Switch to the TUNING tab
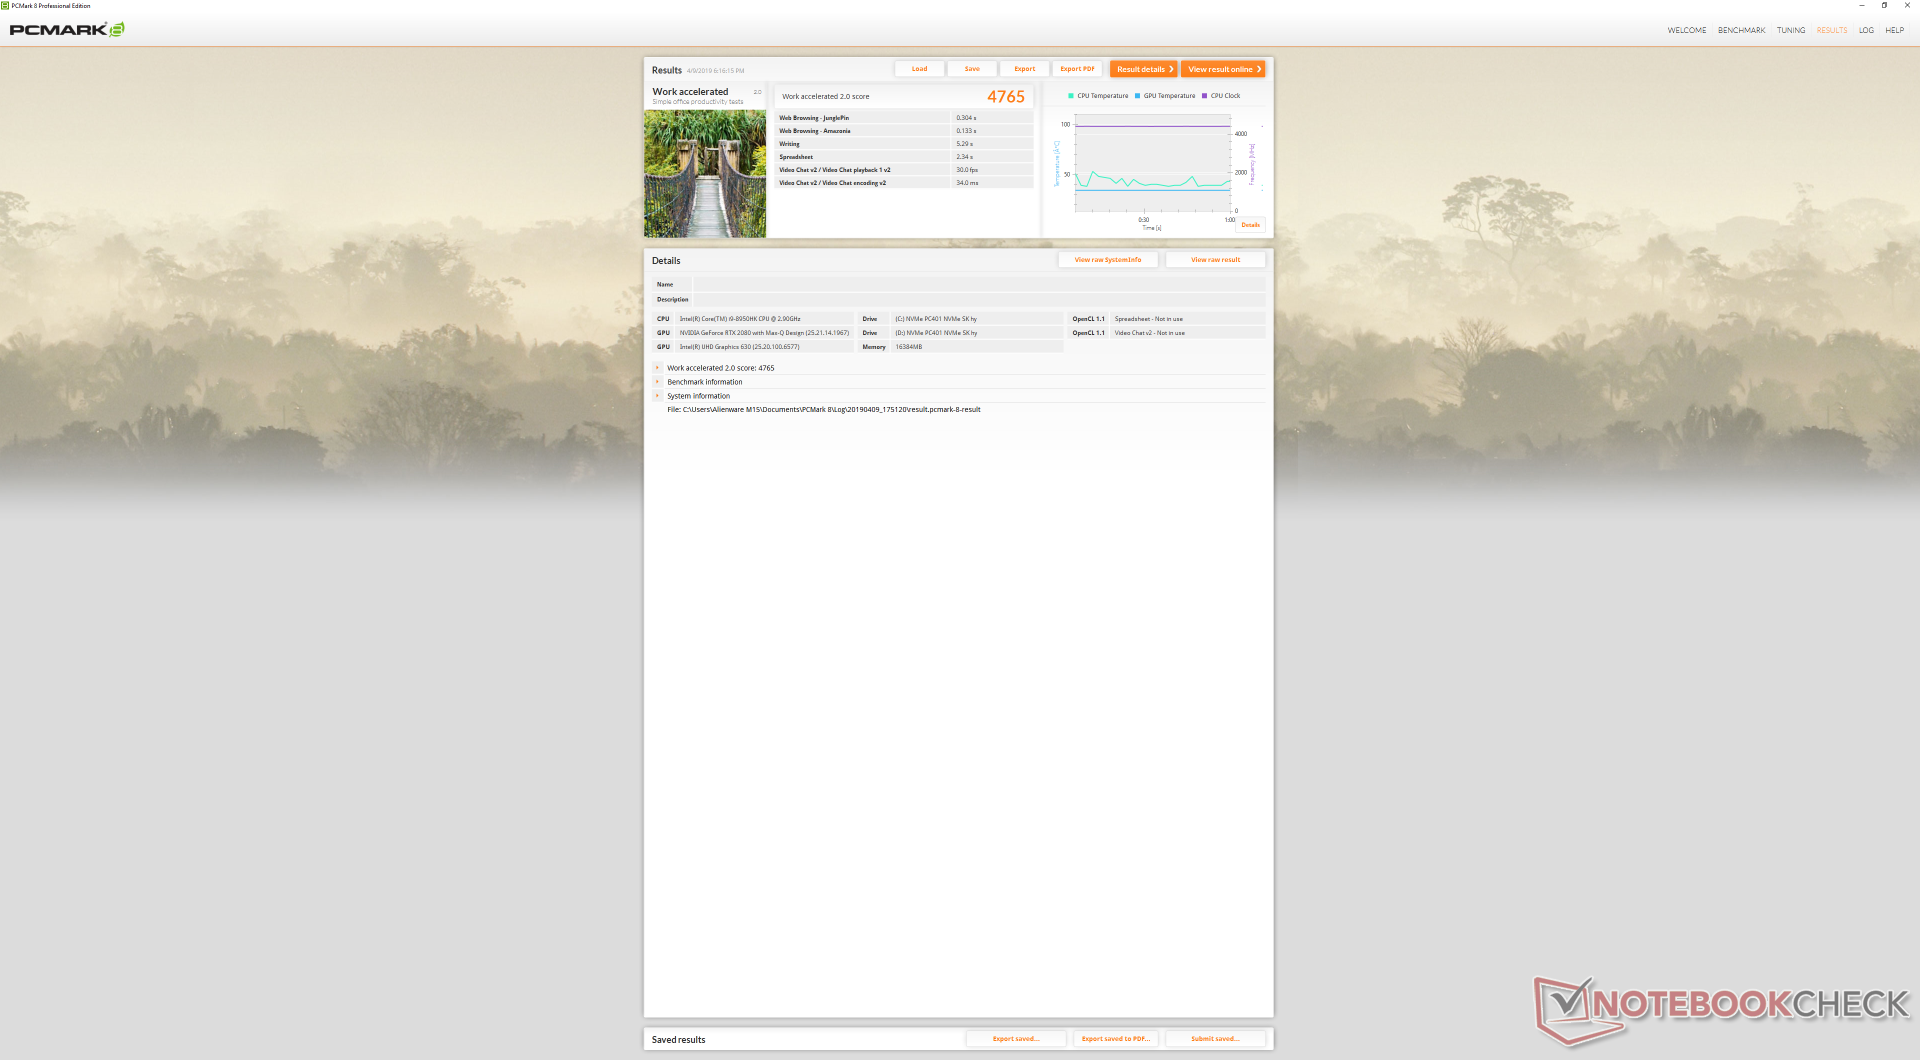Viewport: 1920px width, 1060px height. pyautogui.click(x=1790, y=30)
